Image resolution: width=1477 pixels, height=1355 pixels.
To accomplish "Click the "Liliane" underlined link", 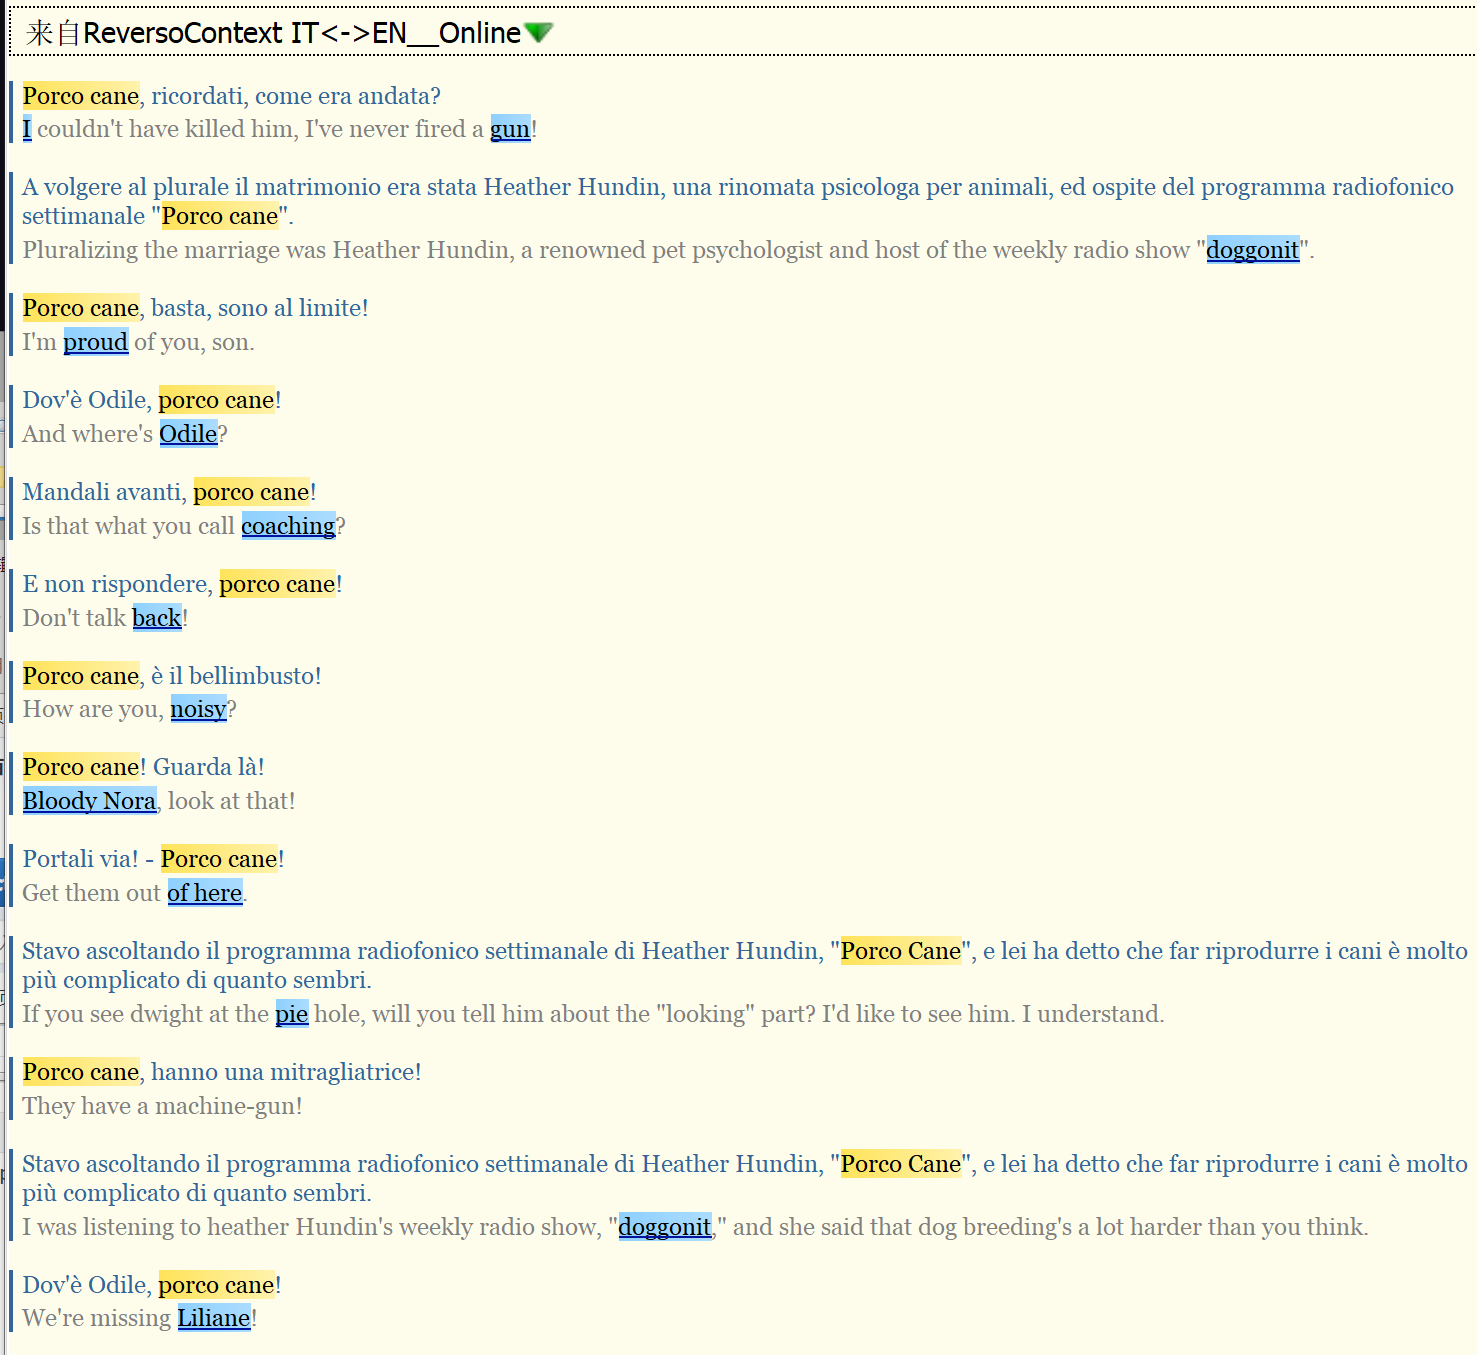I will pos(214,1318).
